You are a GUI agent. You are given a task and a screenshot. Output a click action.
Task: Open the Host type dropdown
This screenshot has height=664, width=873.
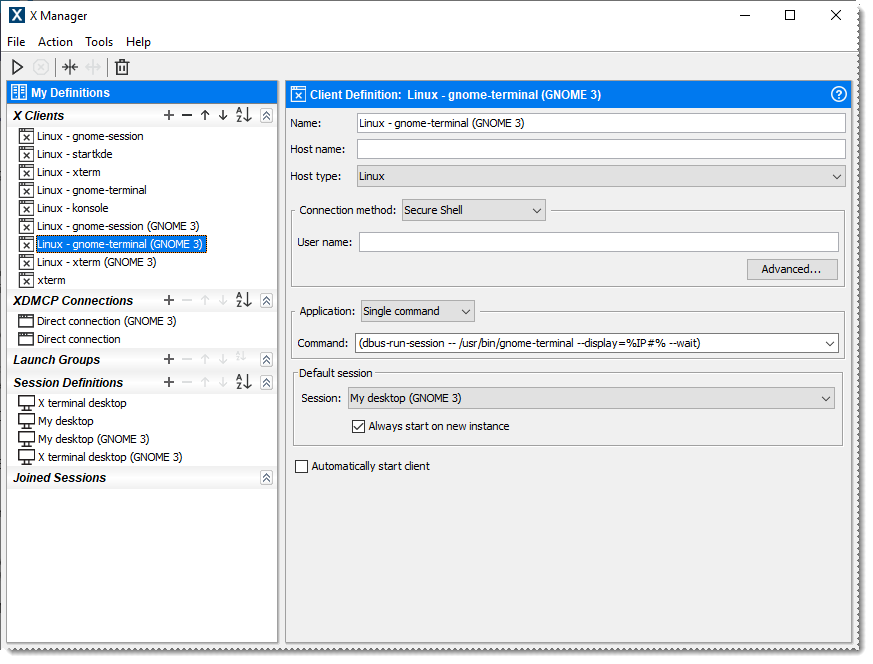click(601, 176)
